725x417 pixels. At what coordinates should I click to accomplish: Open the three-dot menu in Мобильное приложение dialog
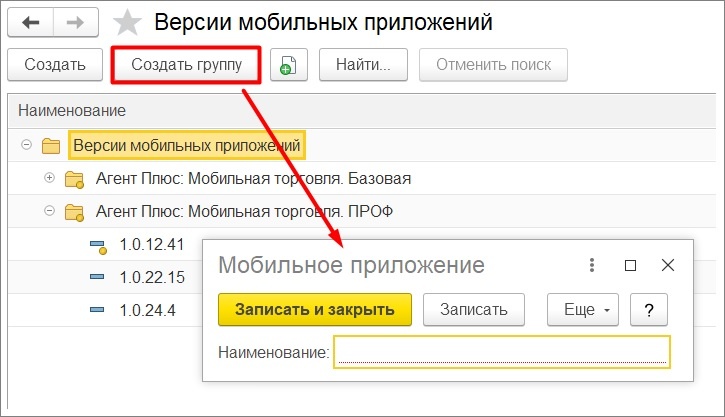592,265
